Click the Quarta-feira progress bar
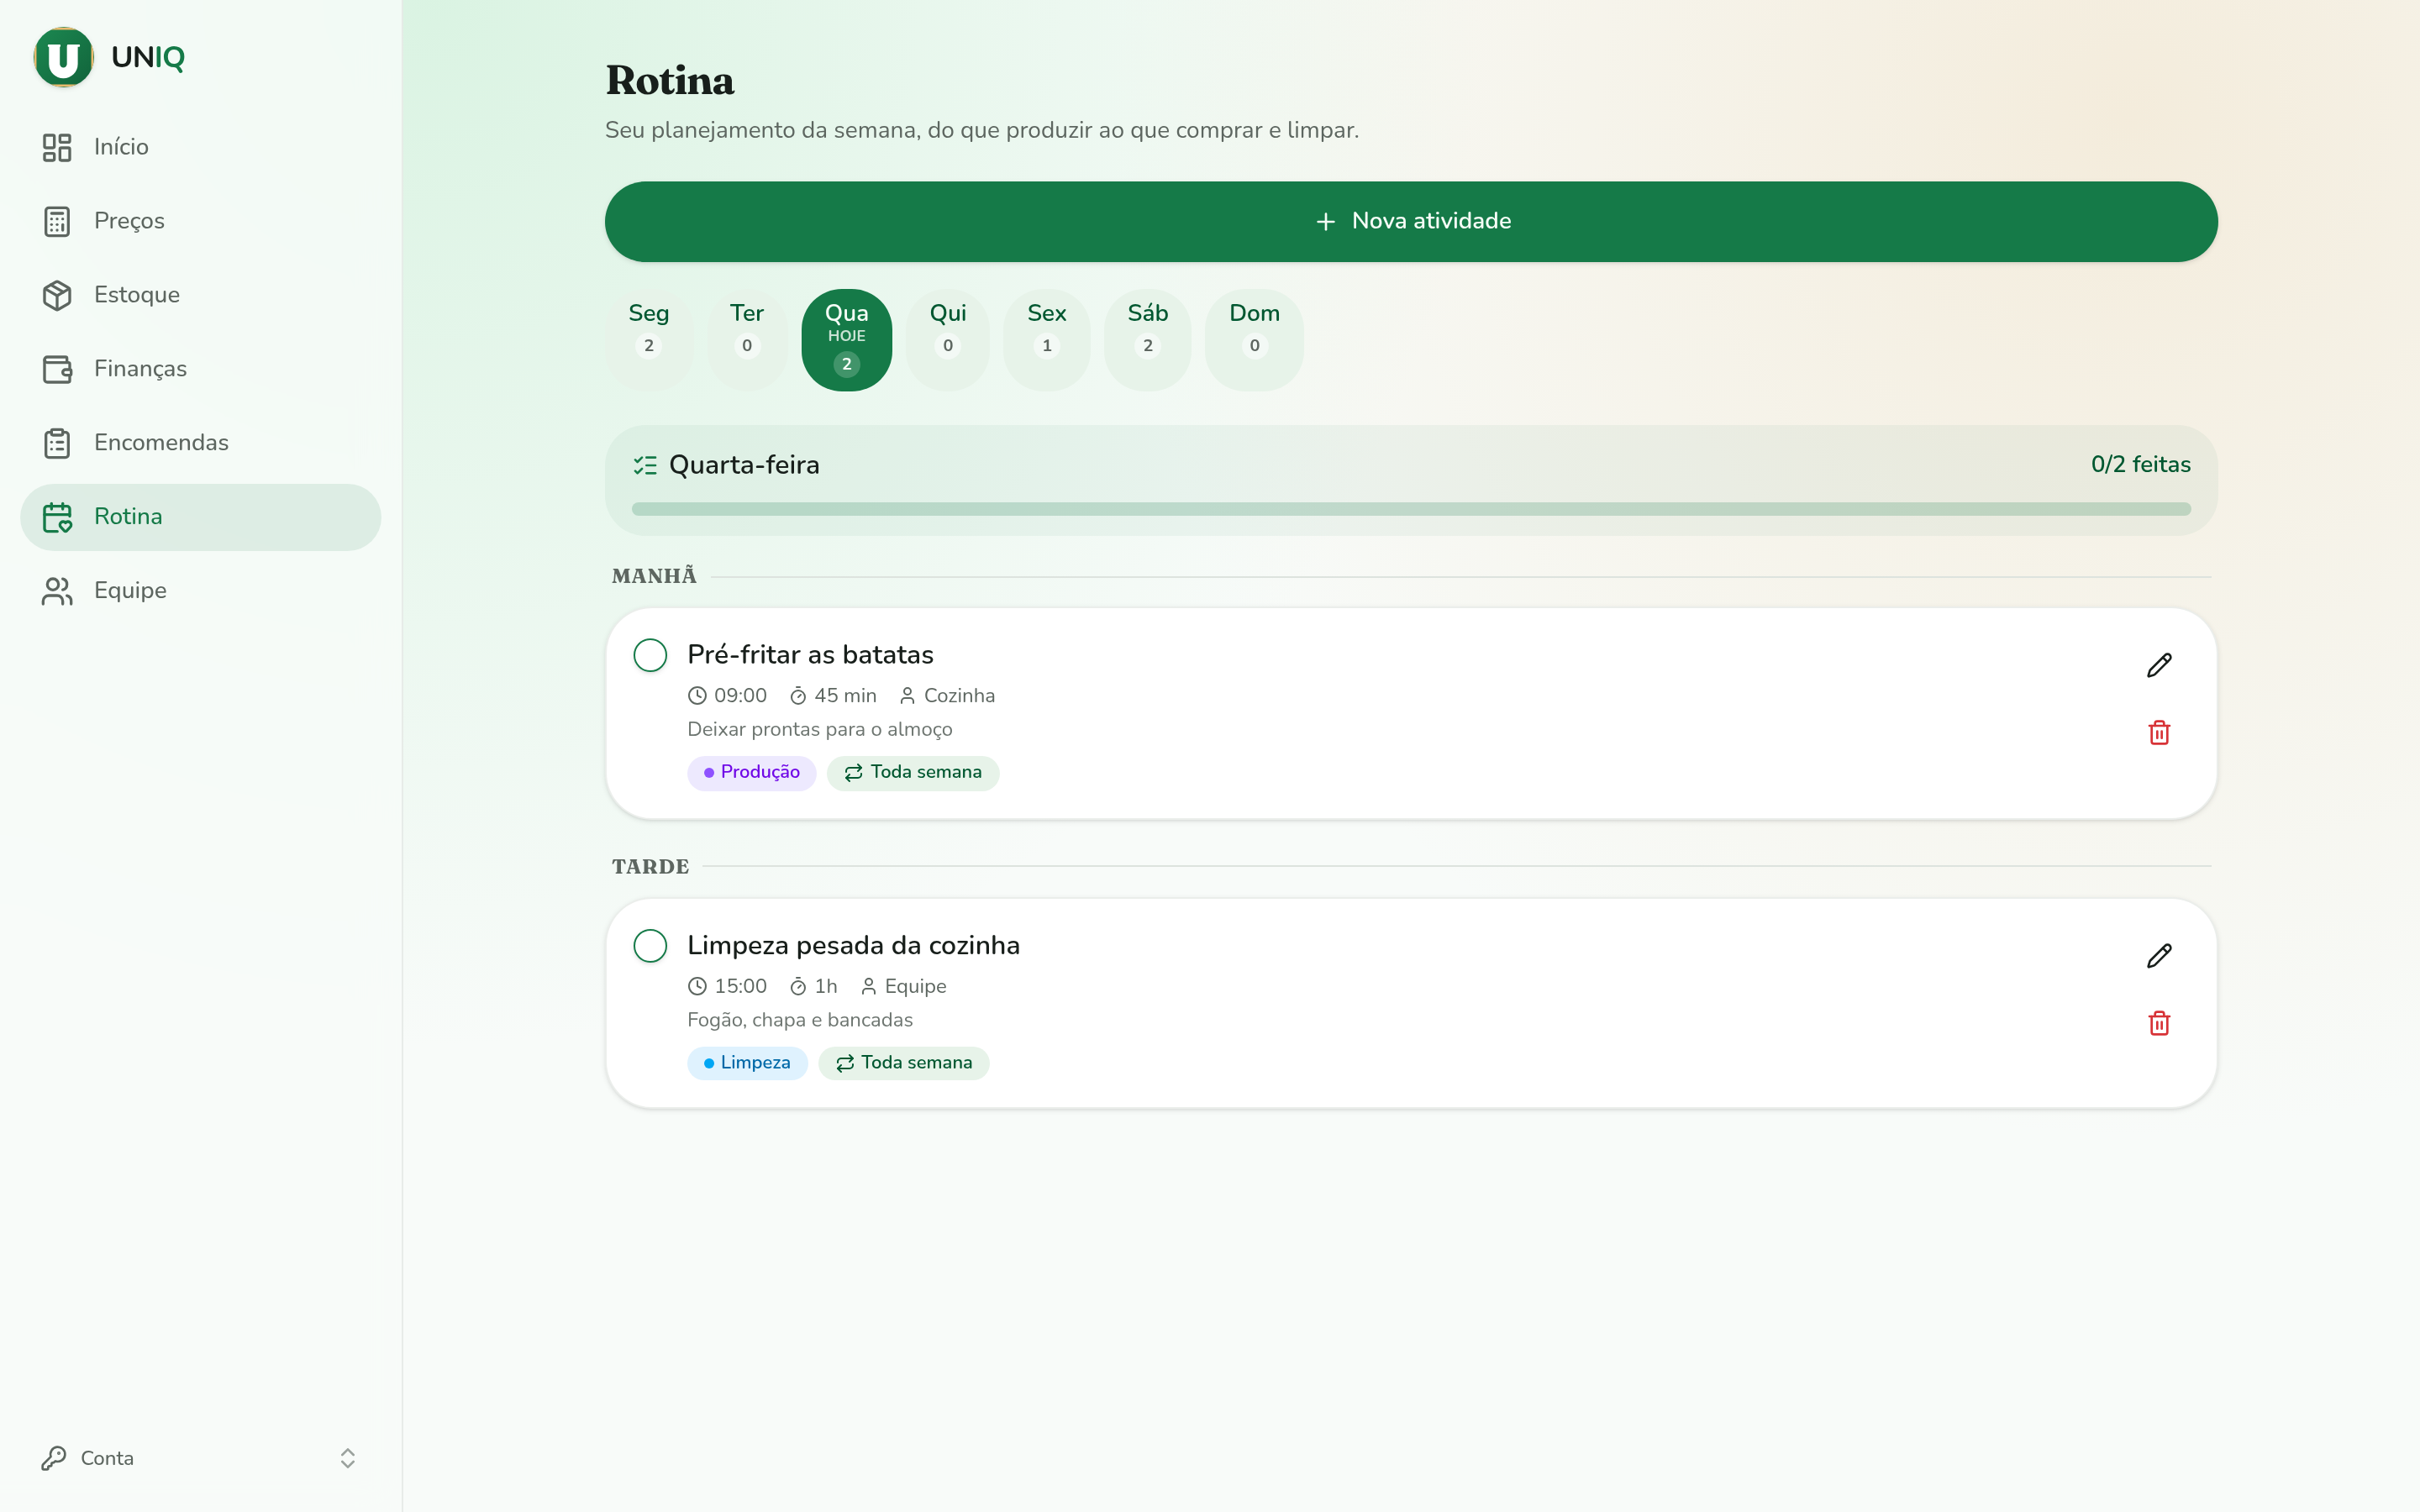Screen dimensions: 2420x1512 pos(1411,509)
